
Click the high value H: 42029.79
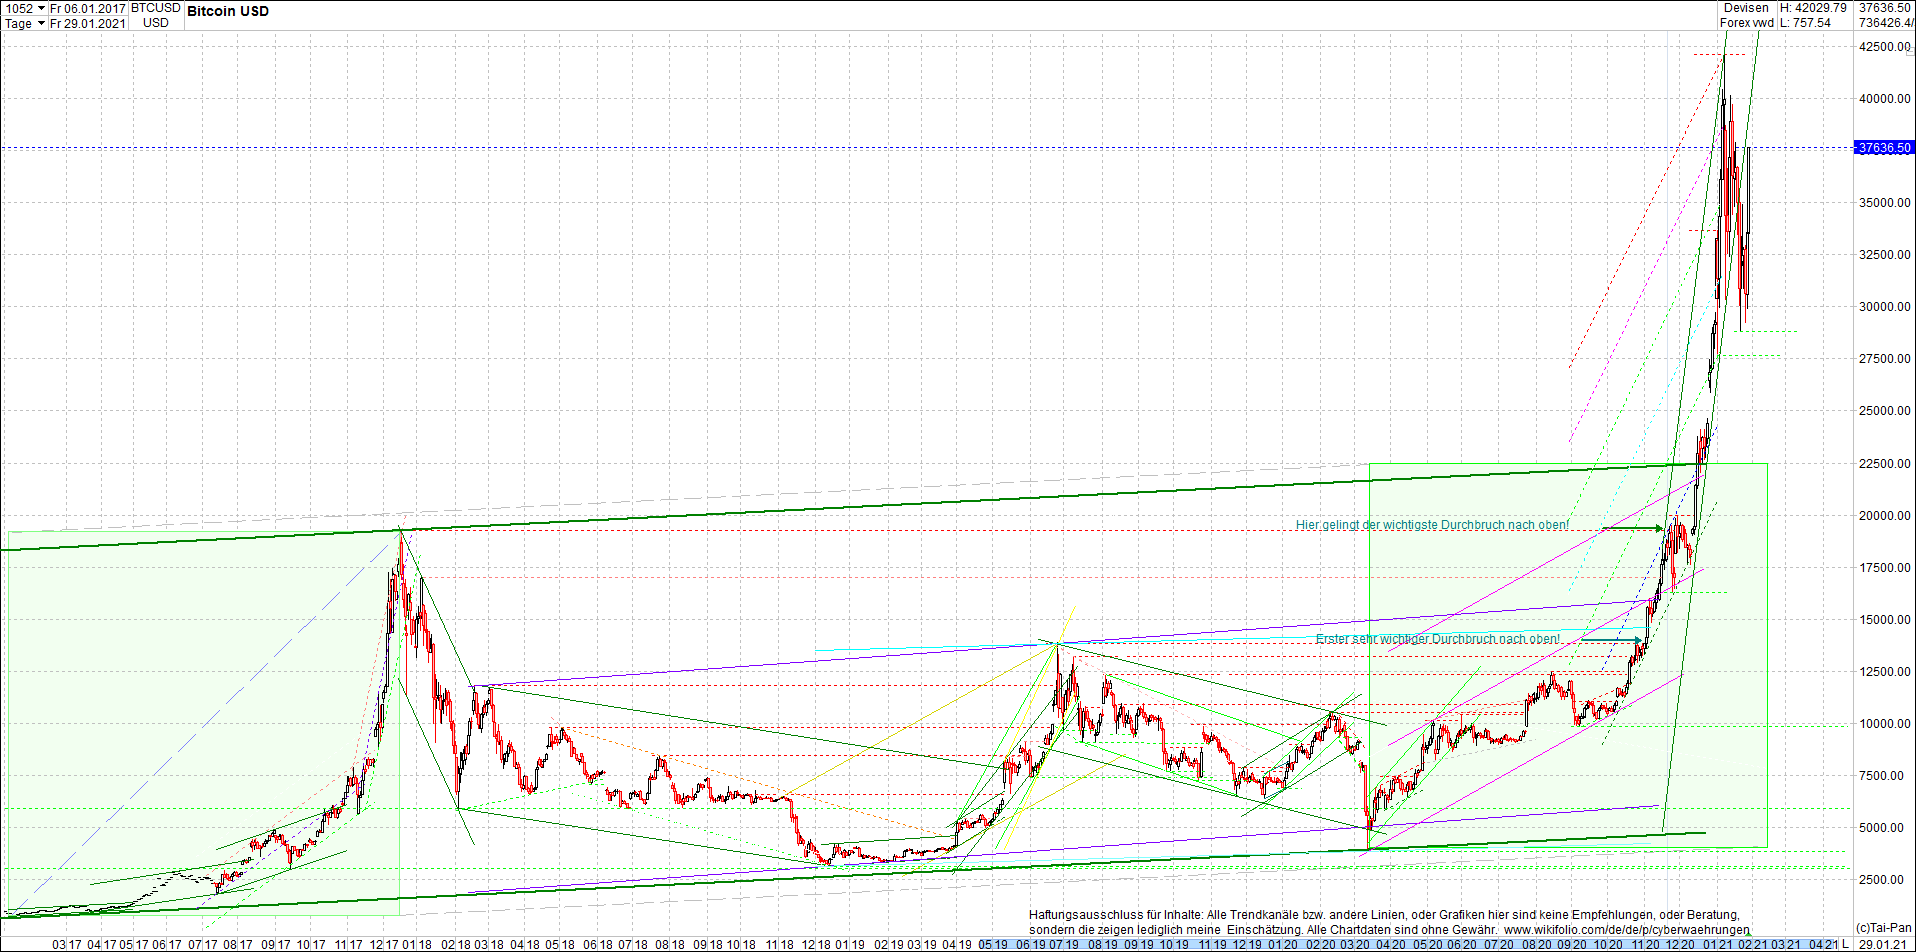(1813, 8)
